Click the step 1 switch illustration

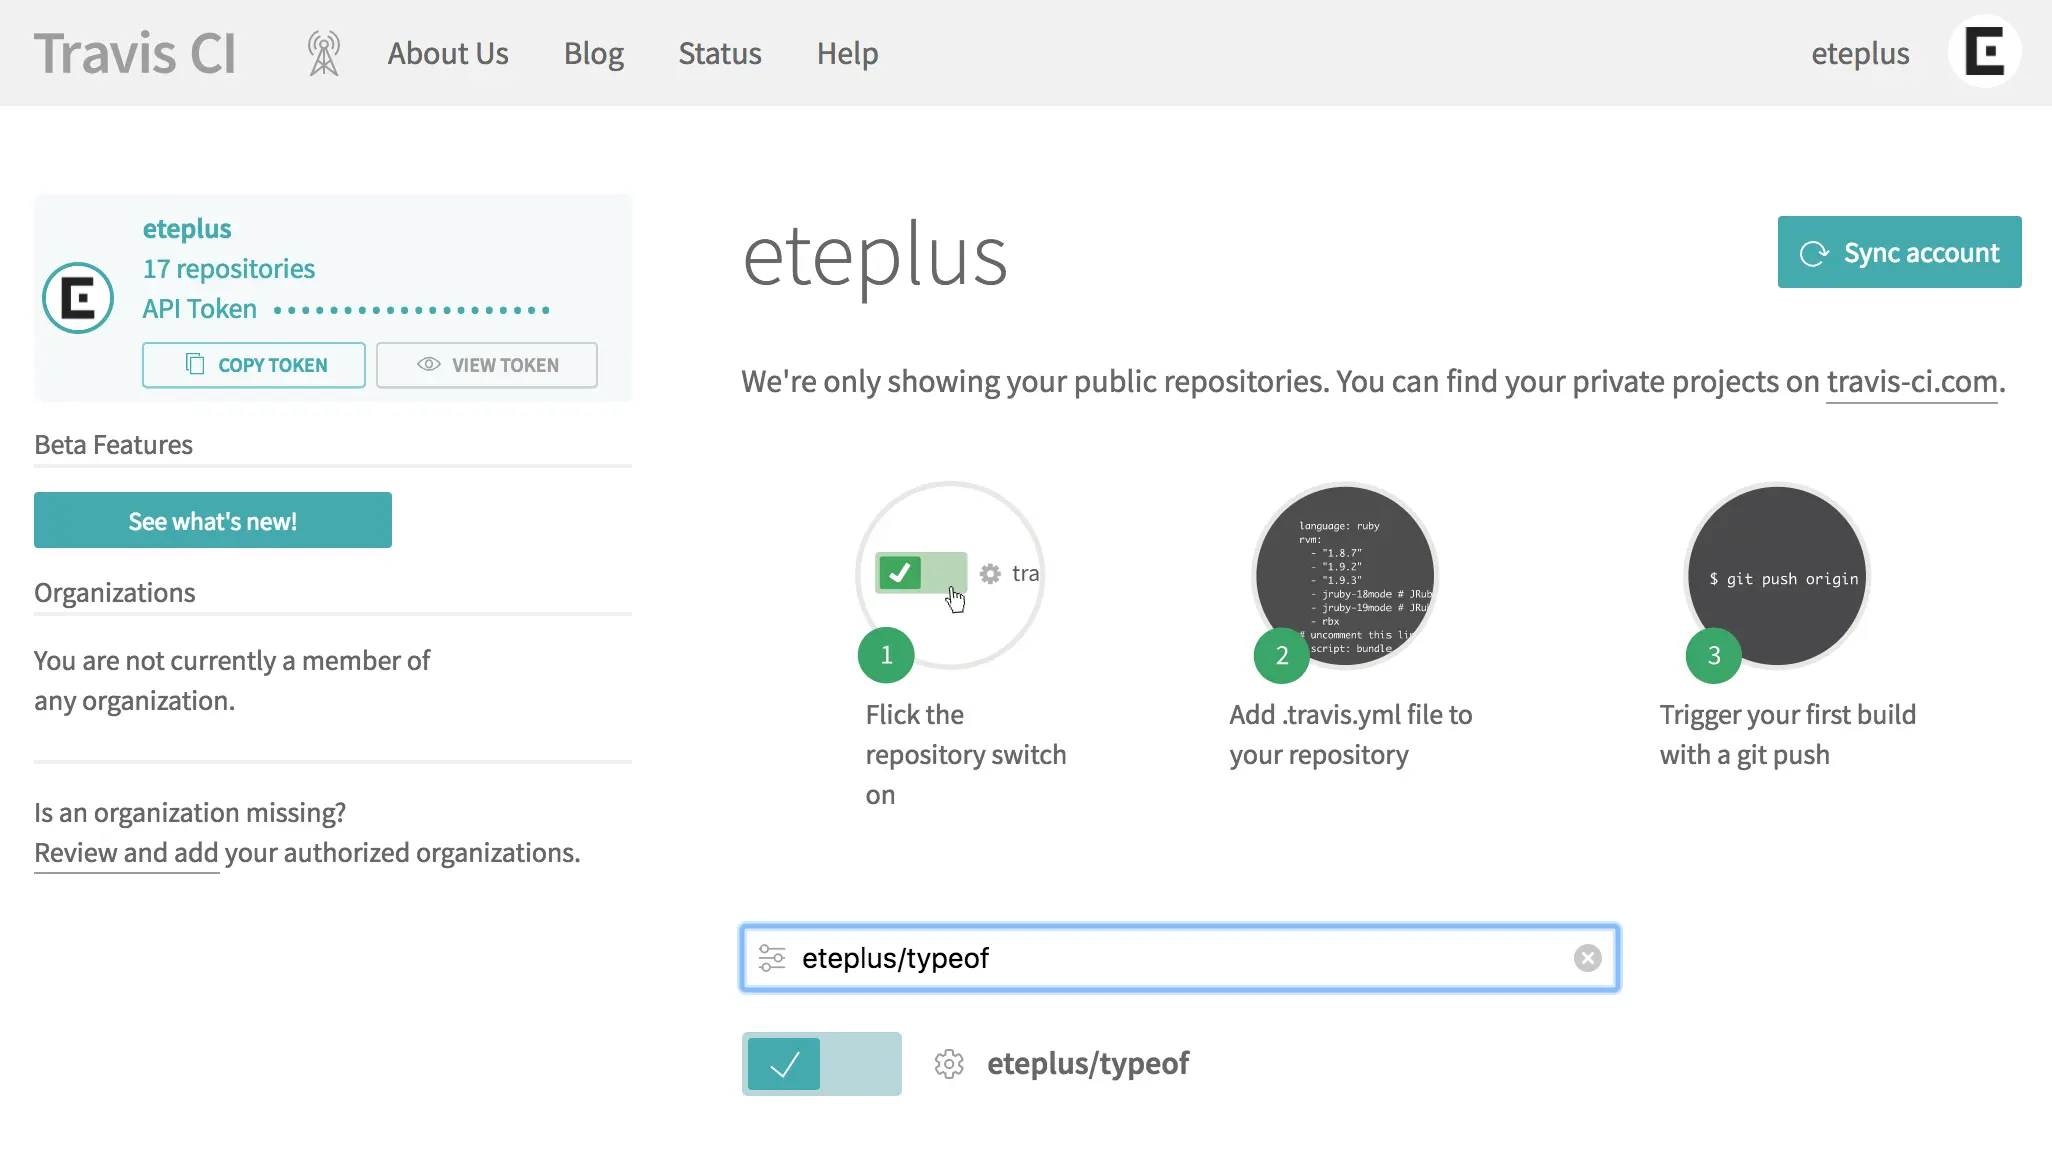921,573
